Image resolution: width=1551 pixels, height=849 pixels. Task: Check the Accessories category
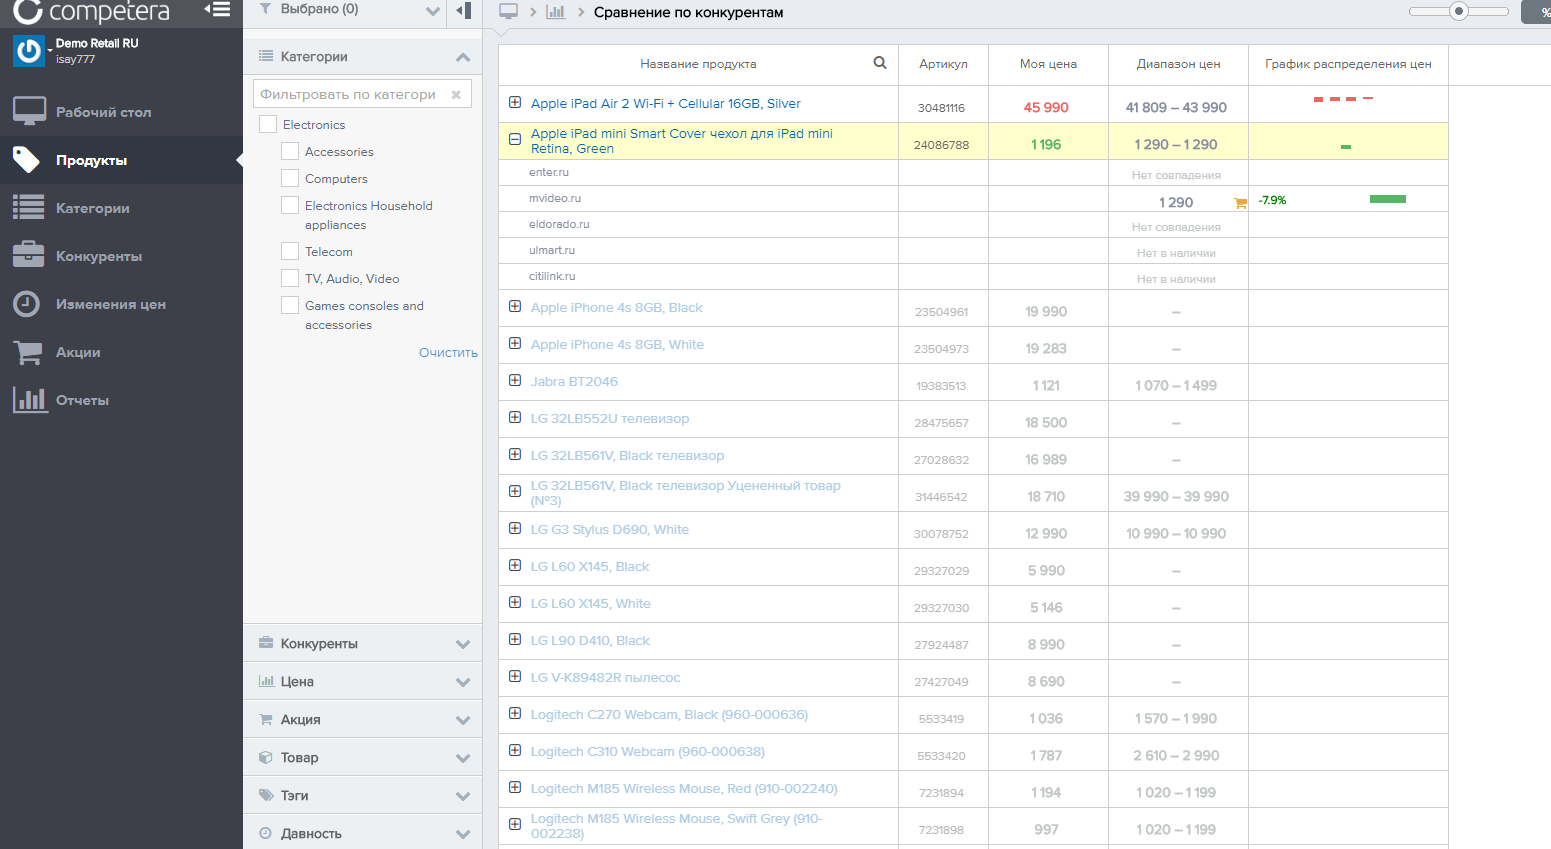[x=290, y=151]
